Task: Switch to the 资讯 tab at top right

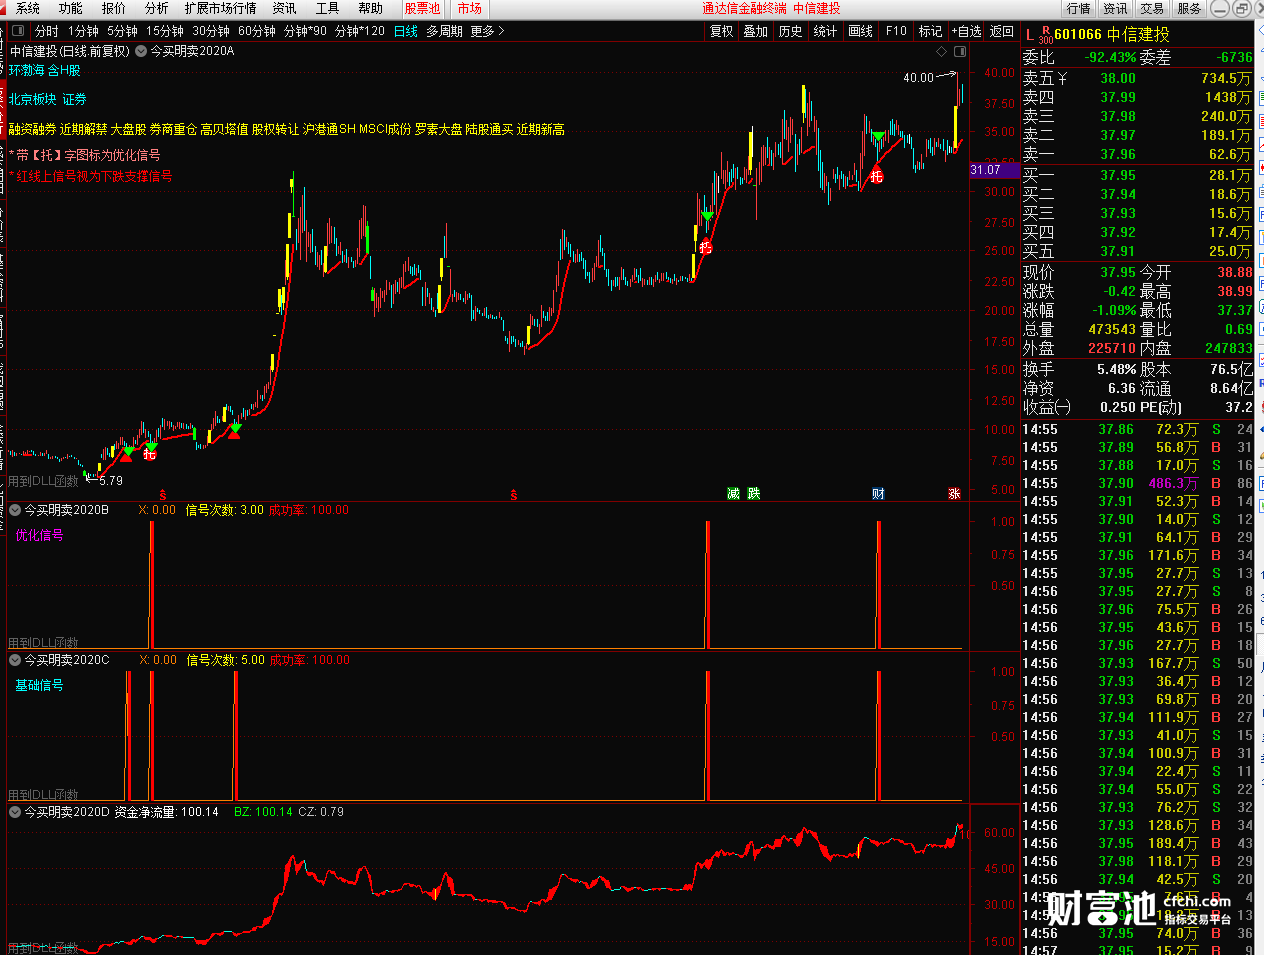Action: point(1116,8)
